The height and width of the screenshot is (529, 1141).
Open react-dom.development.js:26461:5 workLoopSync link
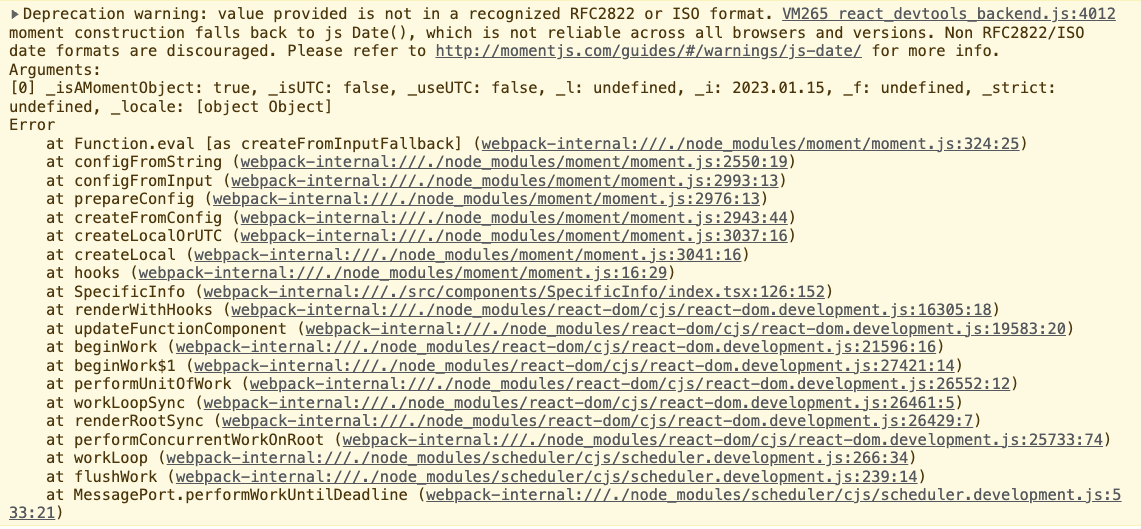(579, 402)
